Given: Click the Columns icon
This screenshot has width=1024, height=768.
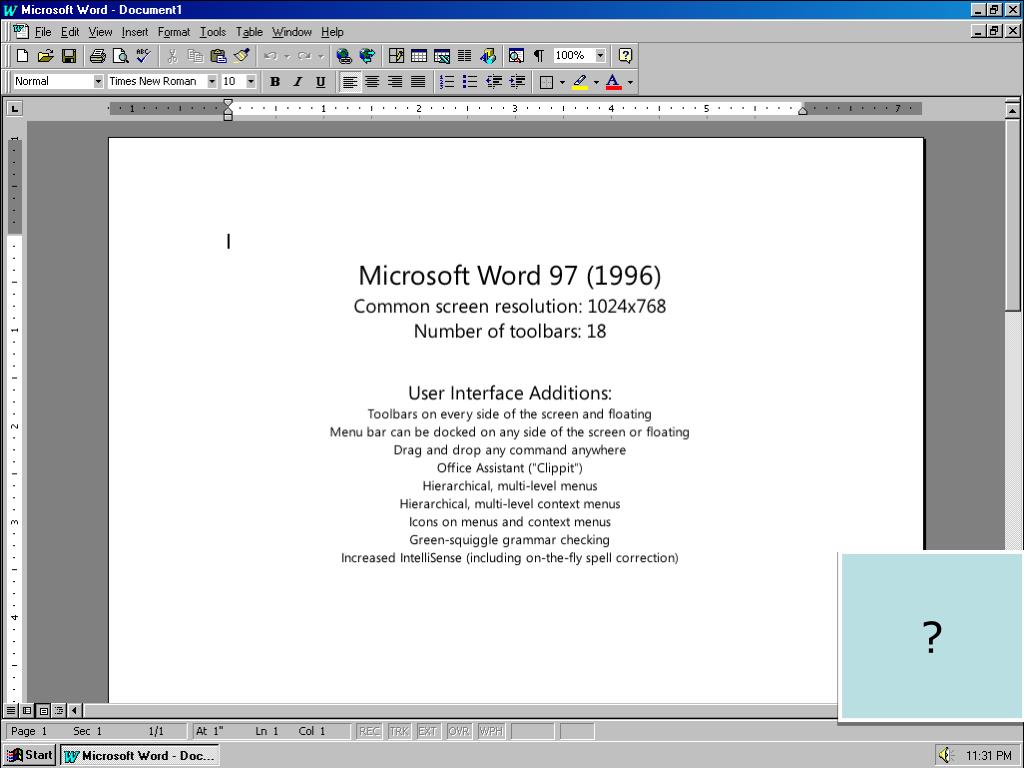Looking at the screenshot, I should click(464, 56).
